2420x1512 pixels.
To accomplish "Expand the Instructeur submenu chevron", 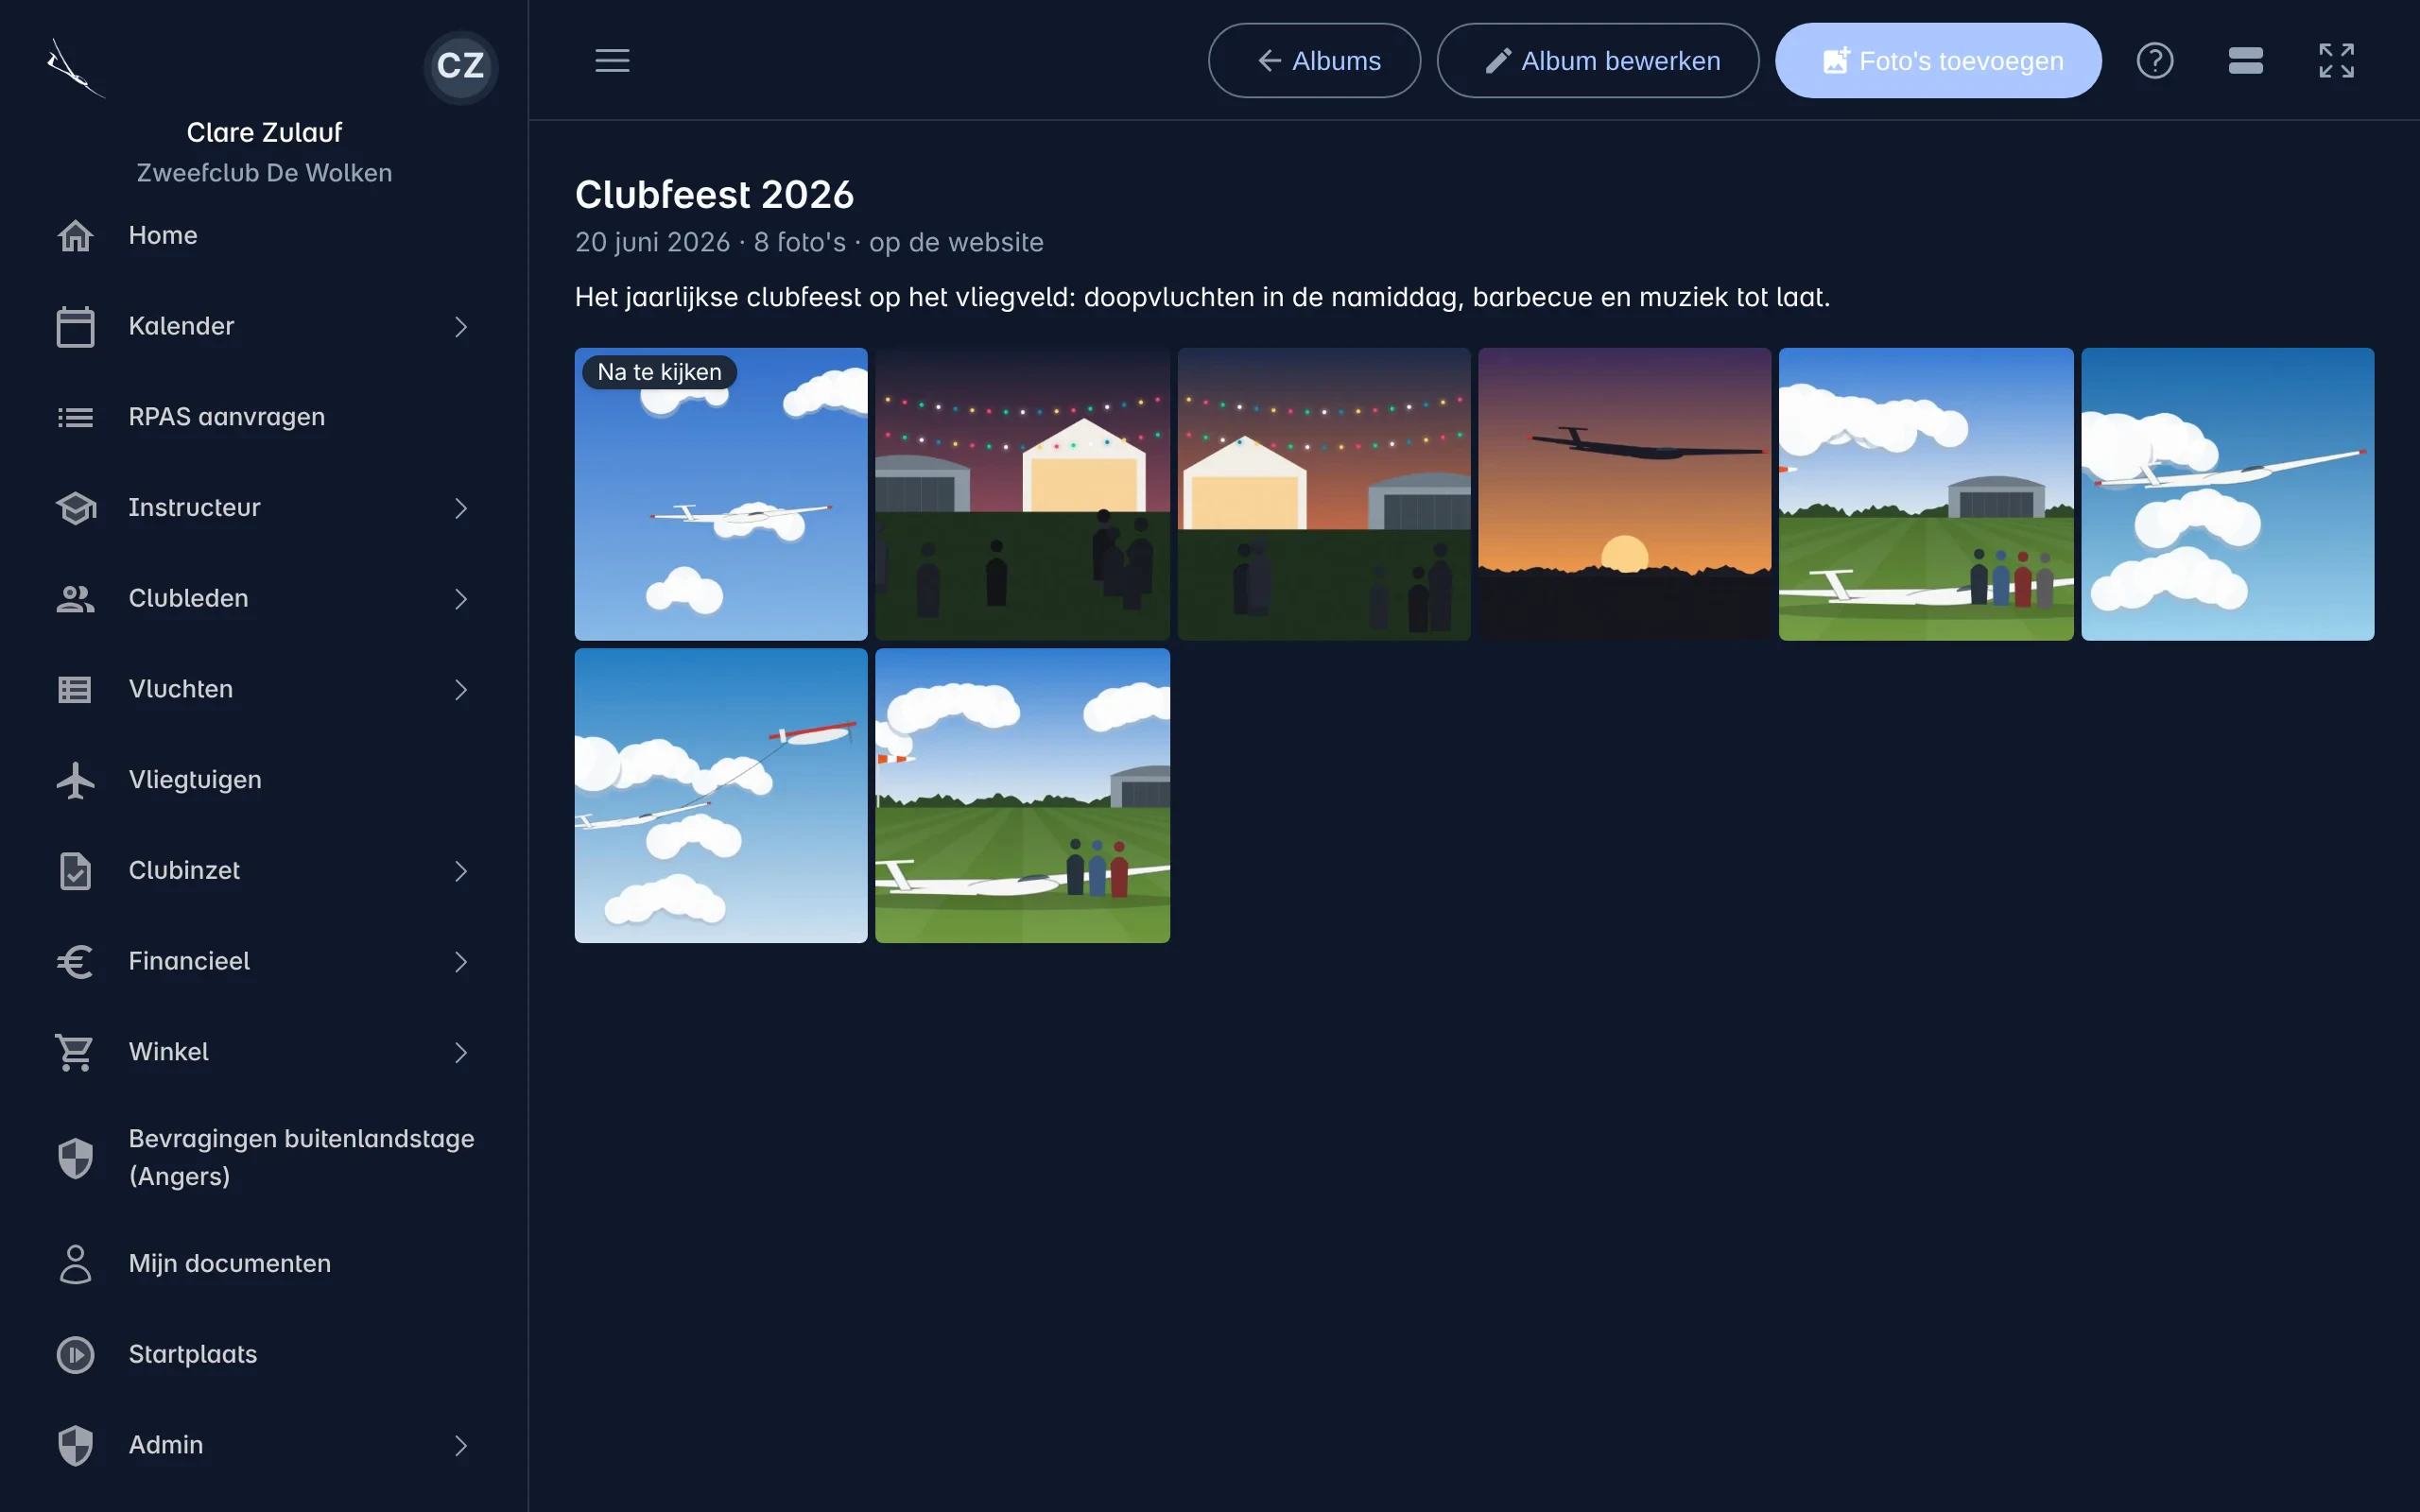I will [460, 508].
